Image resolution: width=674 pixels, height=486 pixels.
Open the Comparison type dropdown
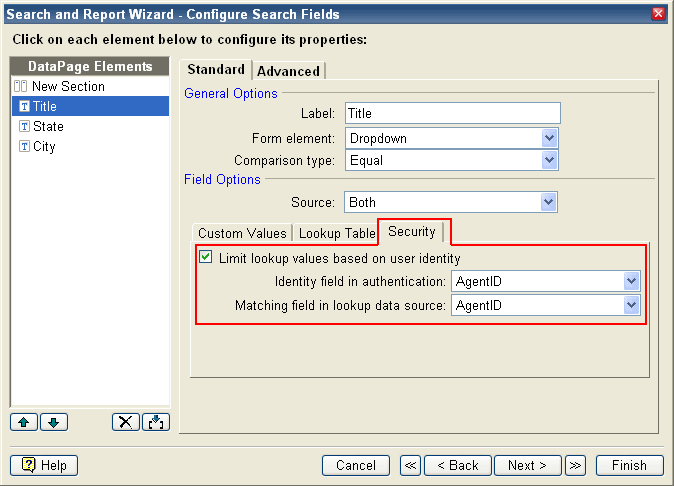point(549,160)
